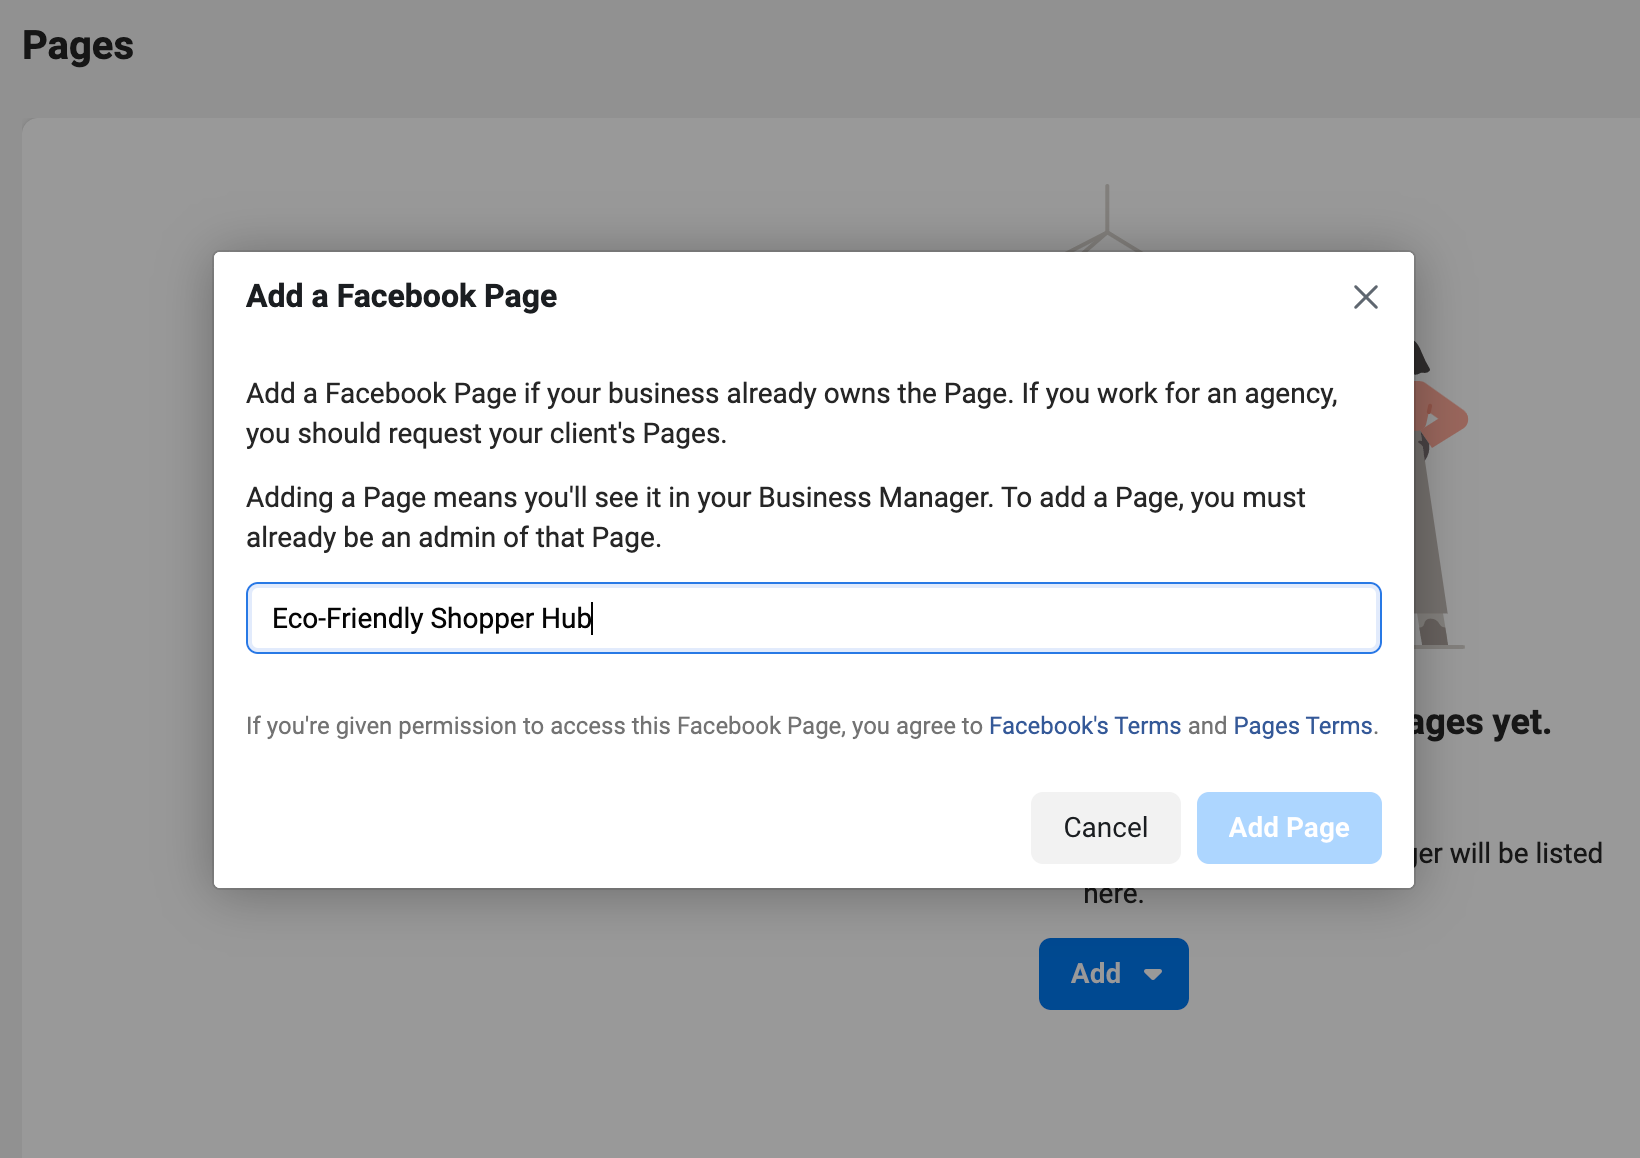Screen dimensions: 1640x1158
Task: Confirm by pressing Add Page
Action: point(1289,827)
